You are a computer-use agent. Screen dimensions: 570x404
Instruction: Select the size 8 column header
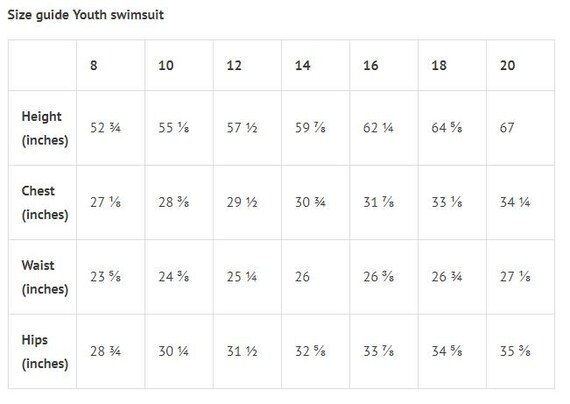tap(93, 65)
